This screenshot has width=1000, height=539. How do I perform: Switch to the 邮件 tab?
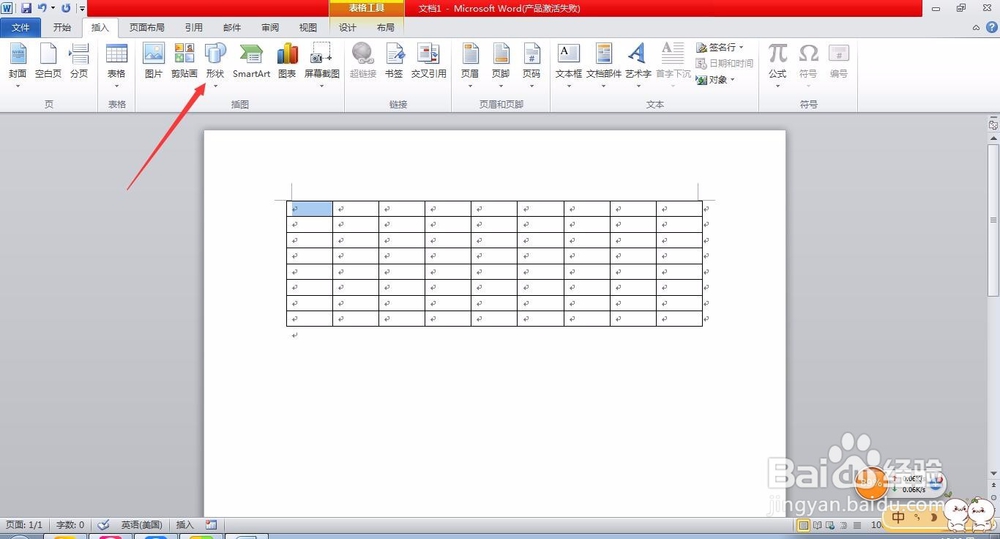pos(232,27)
